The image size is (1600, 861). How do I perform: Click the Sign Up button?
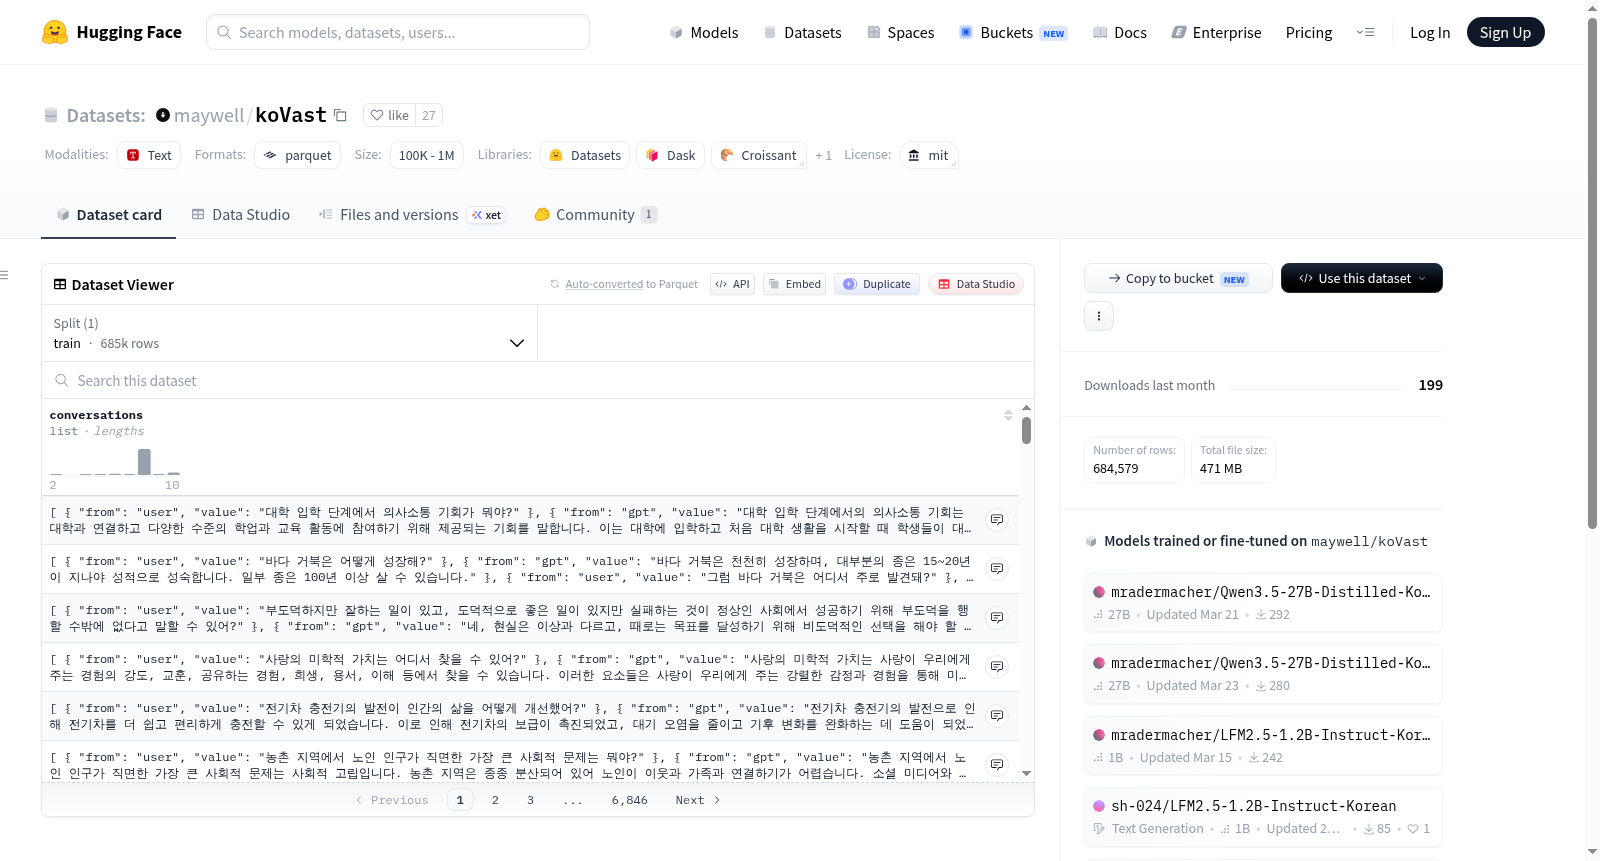(x=1505, y=32)
